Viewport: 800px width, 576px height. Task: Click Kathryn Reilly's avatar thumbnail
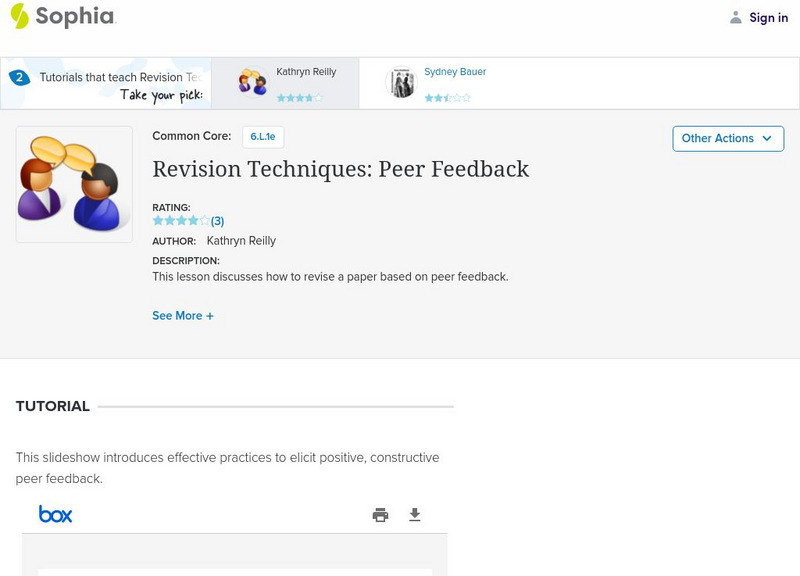[x=253, y=83]
